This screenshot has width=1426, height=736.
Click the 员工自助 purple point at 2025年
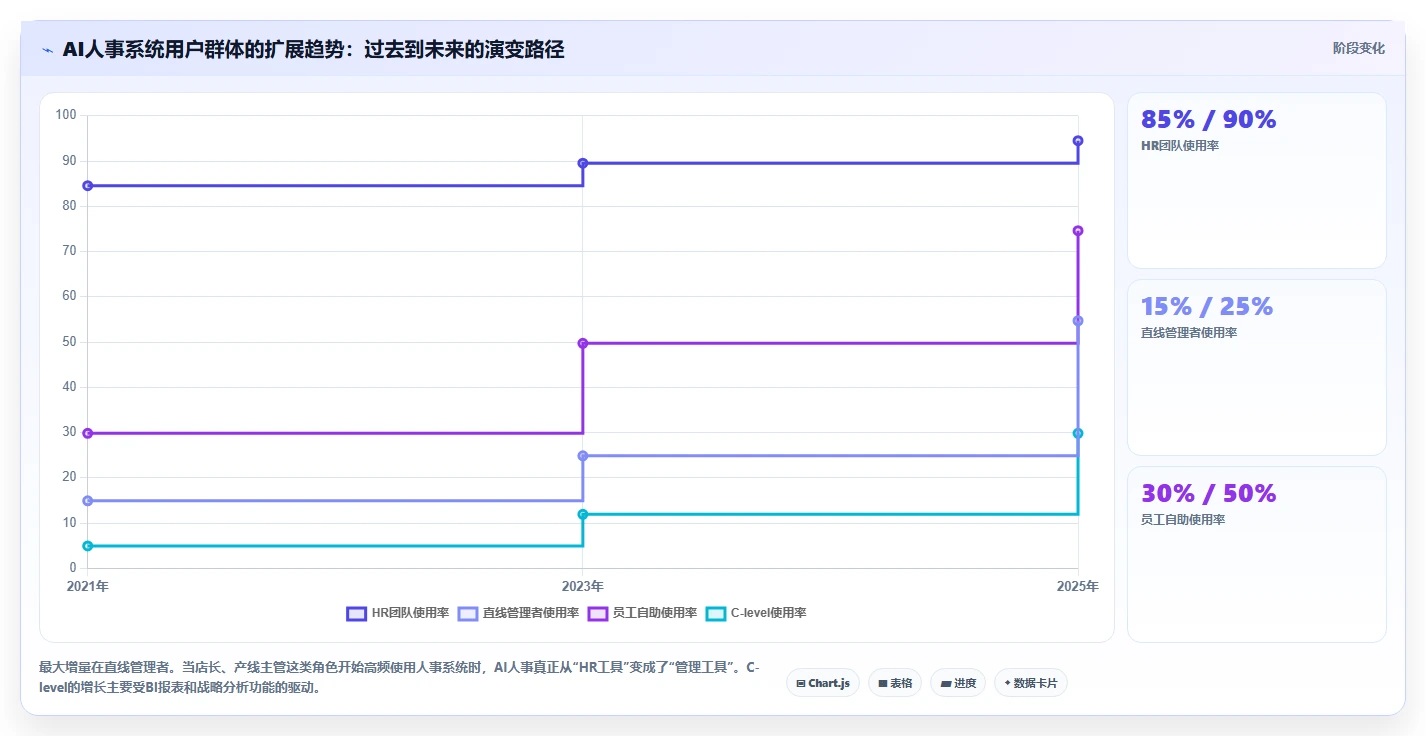(1078, 231)
